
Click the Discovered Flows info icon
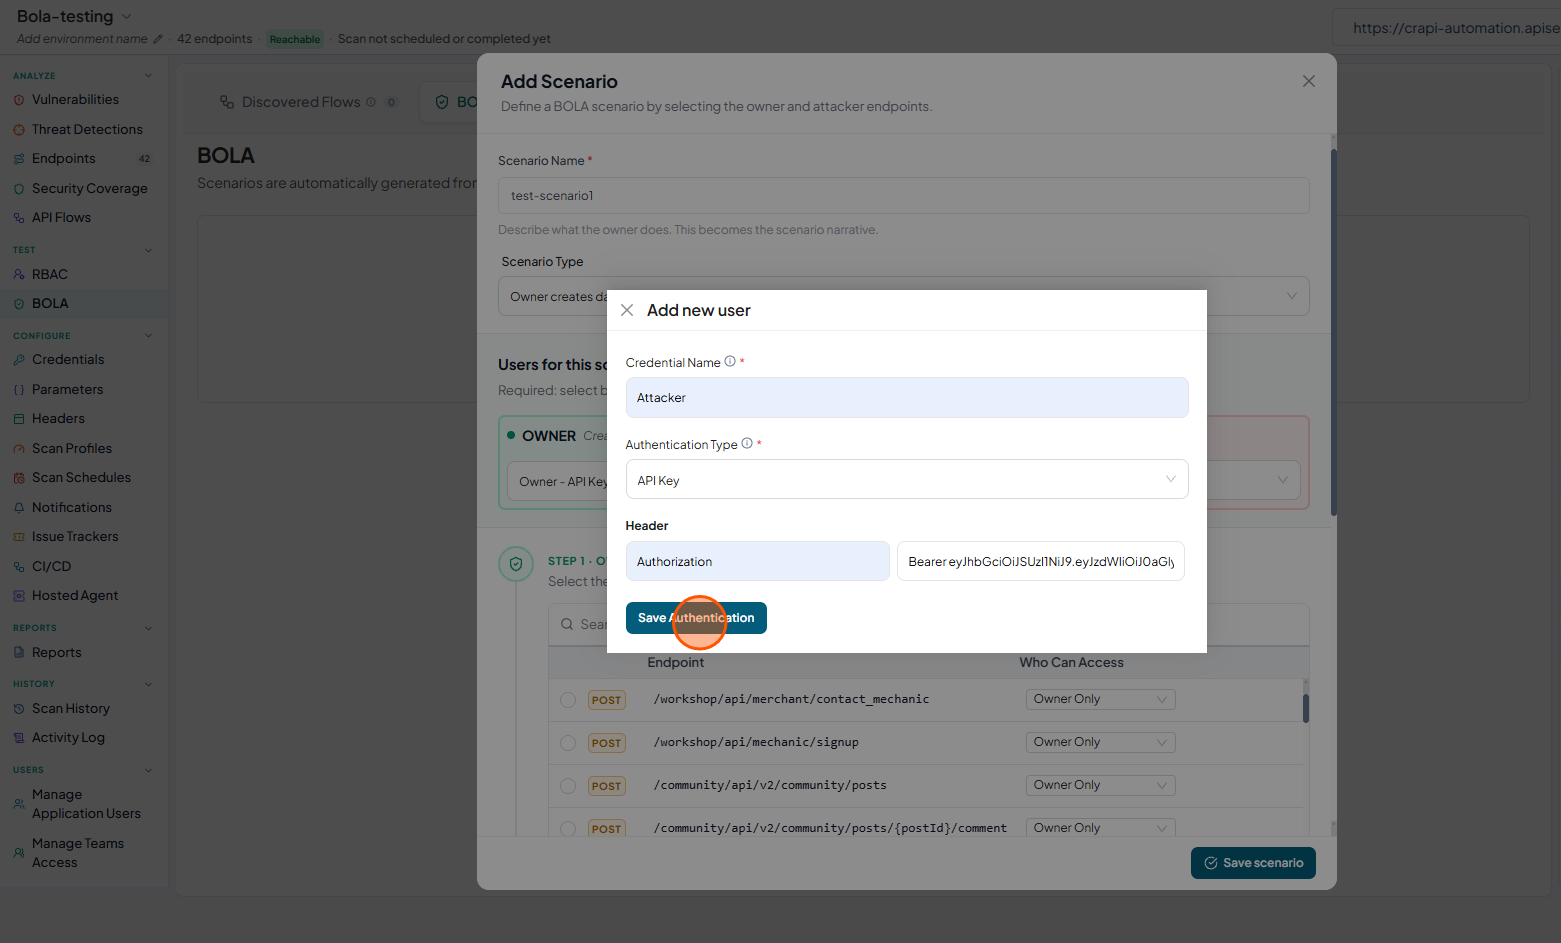[371, 102]
